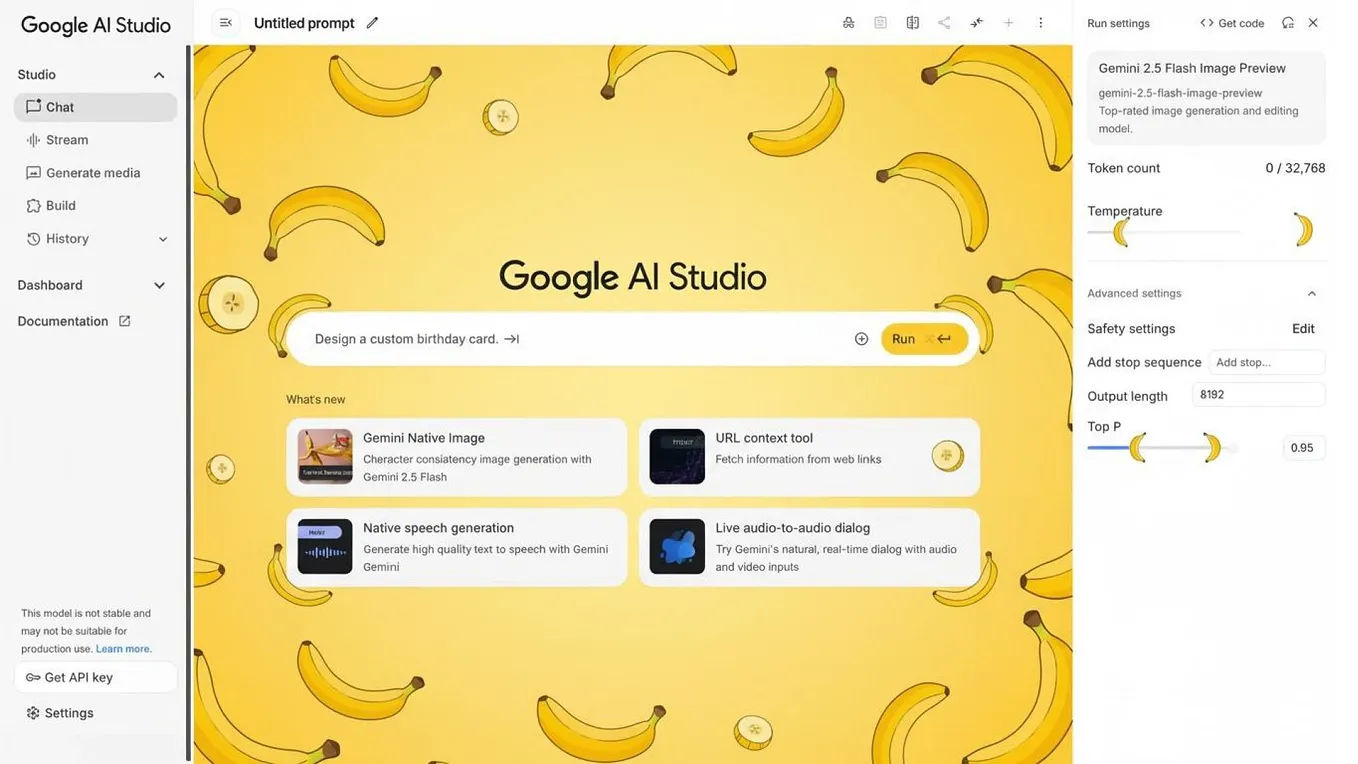
Task: Expand the Dashboard section in sidebar
Action: (158, 285)
